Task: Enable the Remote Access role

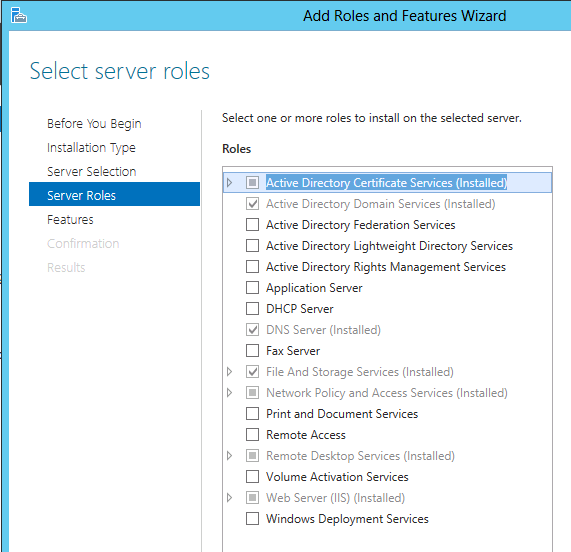Action: (252, 434)
